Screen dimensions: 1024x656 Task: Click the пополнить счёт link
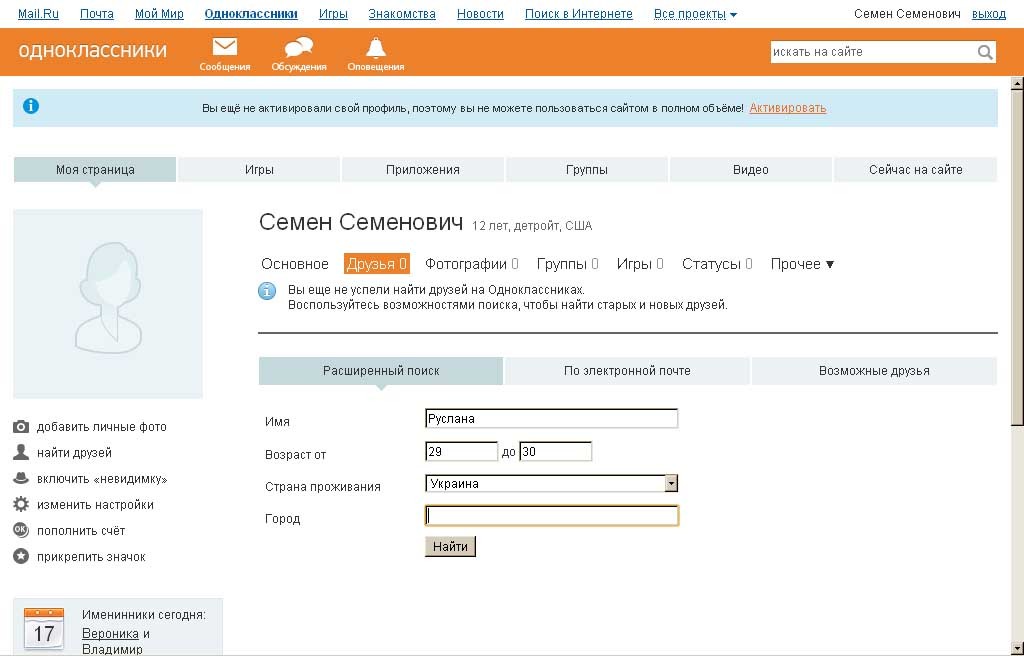pyautogui.click(x=81, y=531)
